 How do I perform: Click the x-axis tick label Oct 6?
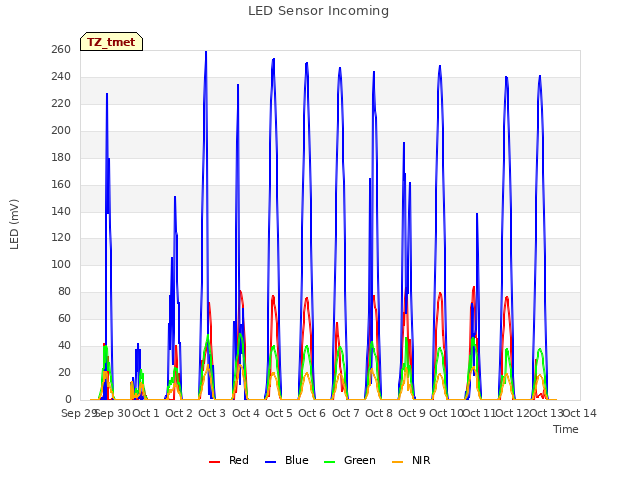click(312, 413)
